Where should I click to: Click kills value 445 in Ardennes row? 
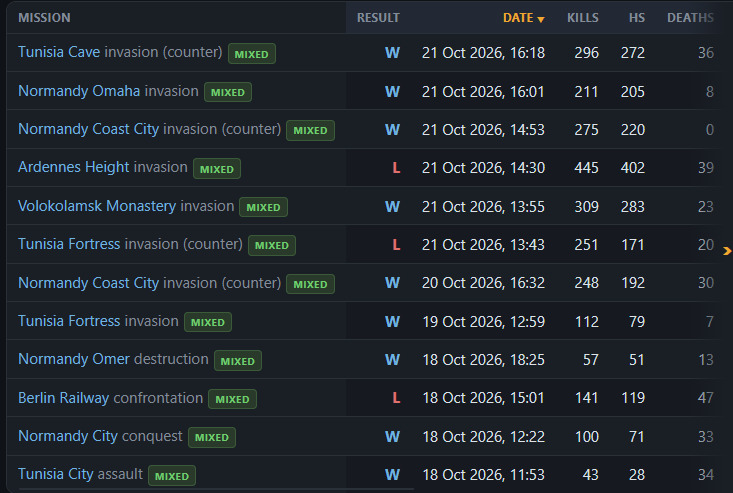(586, 168)
